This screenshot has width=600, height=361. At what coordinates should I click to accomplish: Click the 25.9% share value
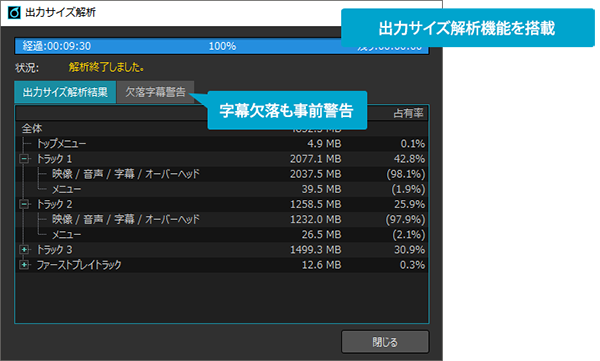pos(409,204)
